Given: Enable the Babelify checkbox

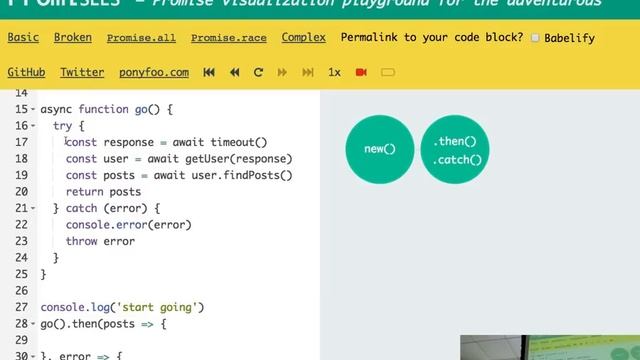Looking at the screenshot, I should coord(535,38).
